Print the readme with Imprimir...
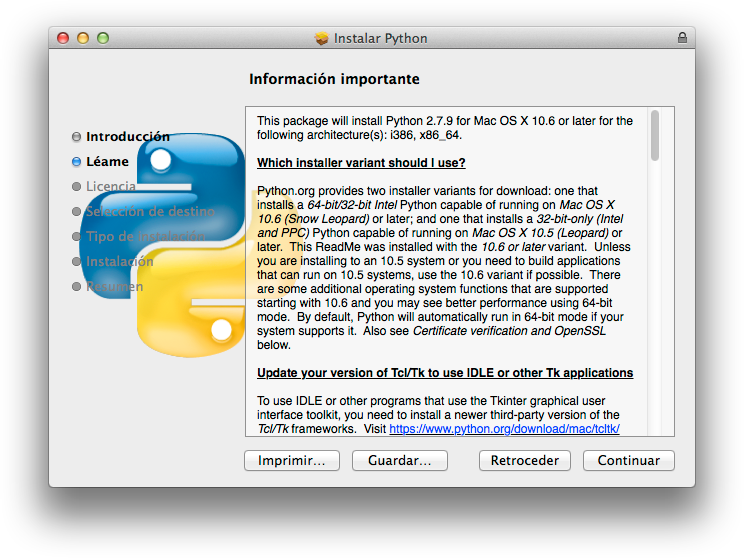The image size is (744, 558). [292, 460]
